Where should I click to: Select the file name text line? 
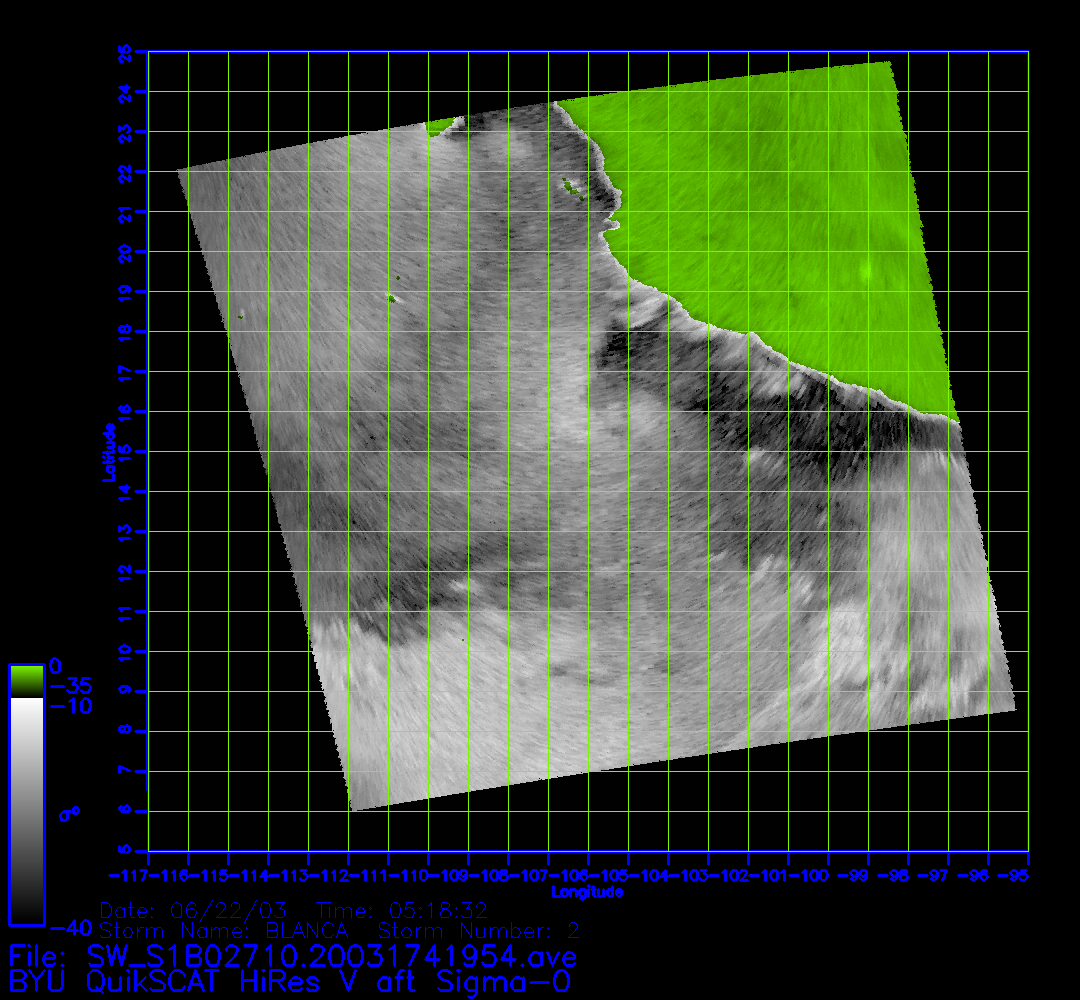pyautogui.click(x=292, y=955)
